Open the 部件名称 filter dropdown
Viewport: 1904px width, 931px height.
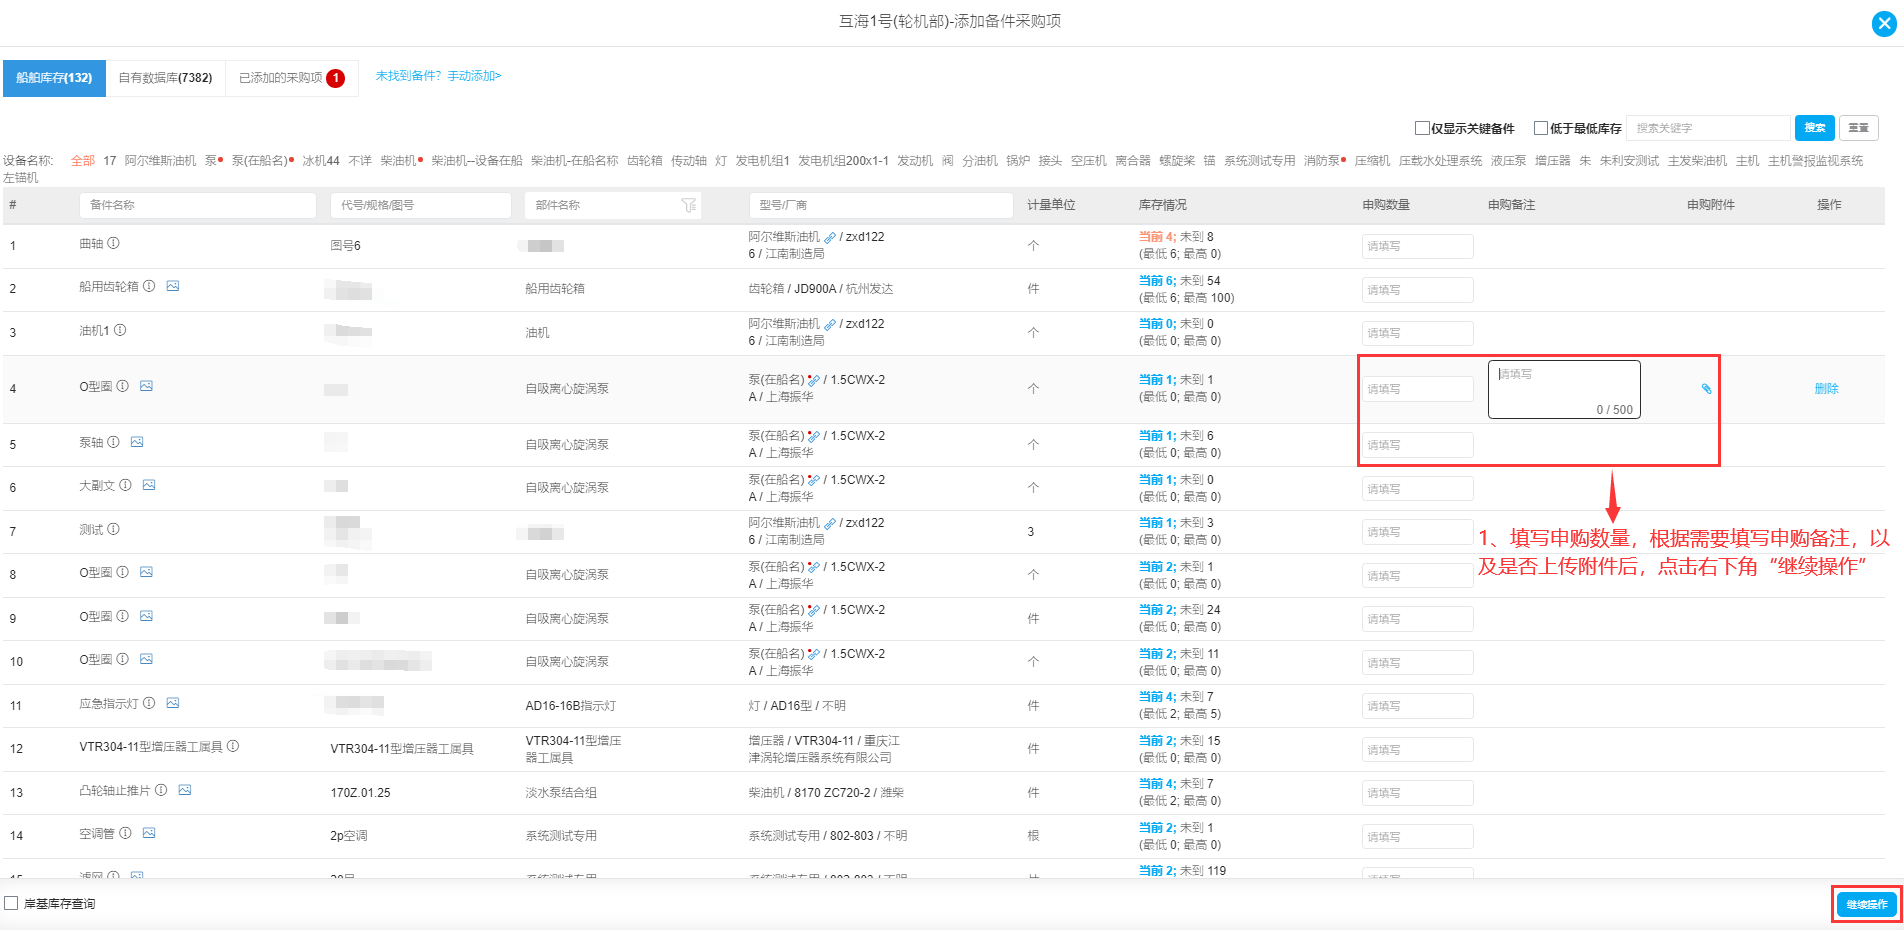coord(689,205)
